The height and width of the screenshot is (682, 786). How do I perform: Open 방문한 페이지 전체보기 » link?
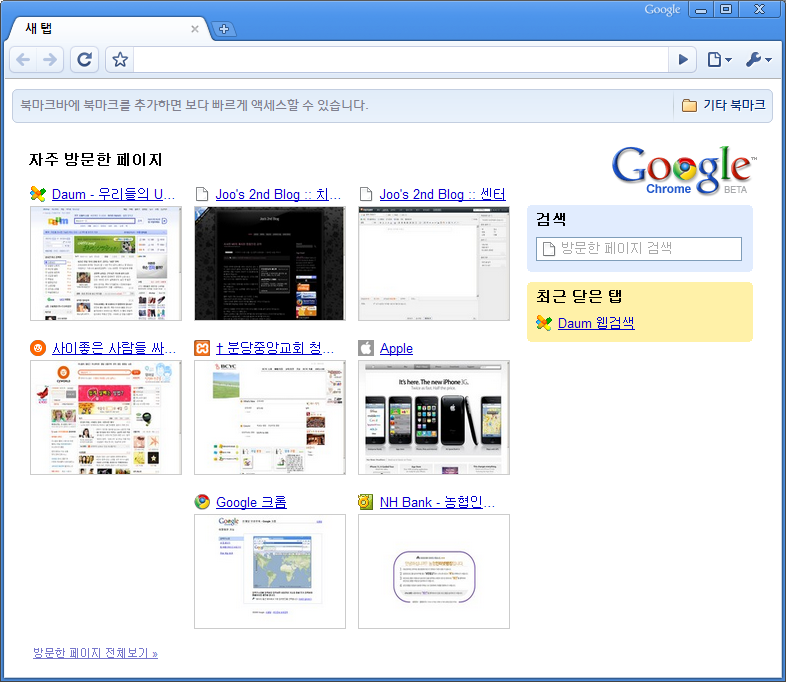coord(95,653)
